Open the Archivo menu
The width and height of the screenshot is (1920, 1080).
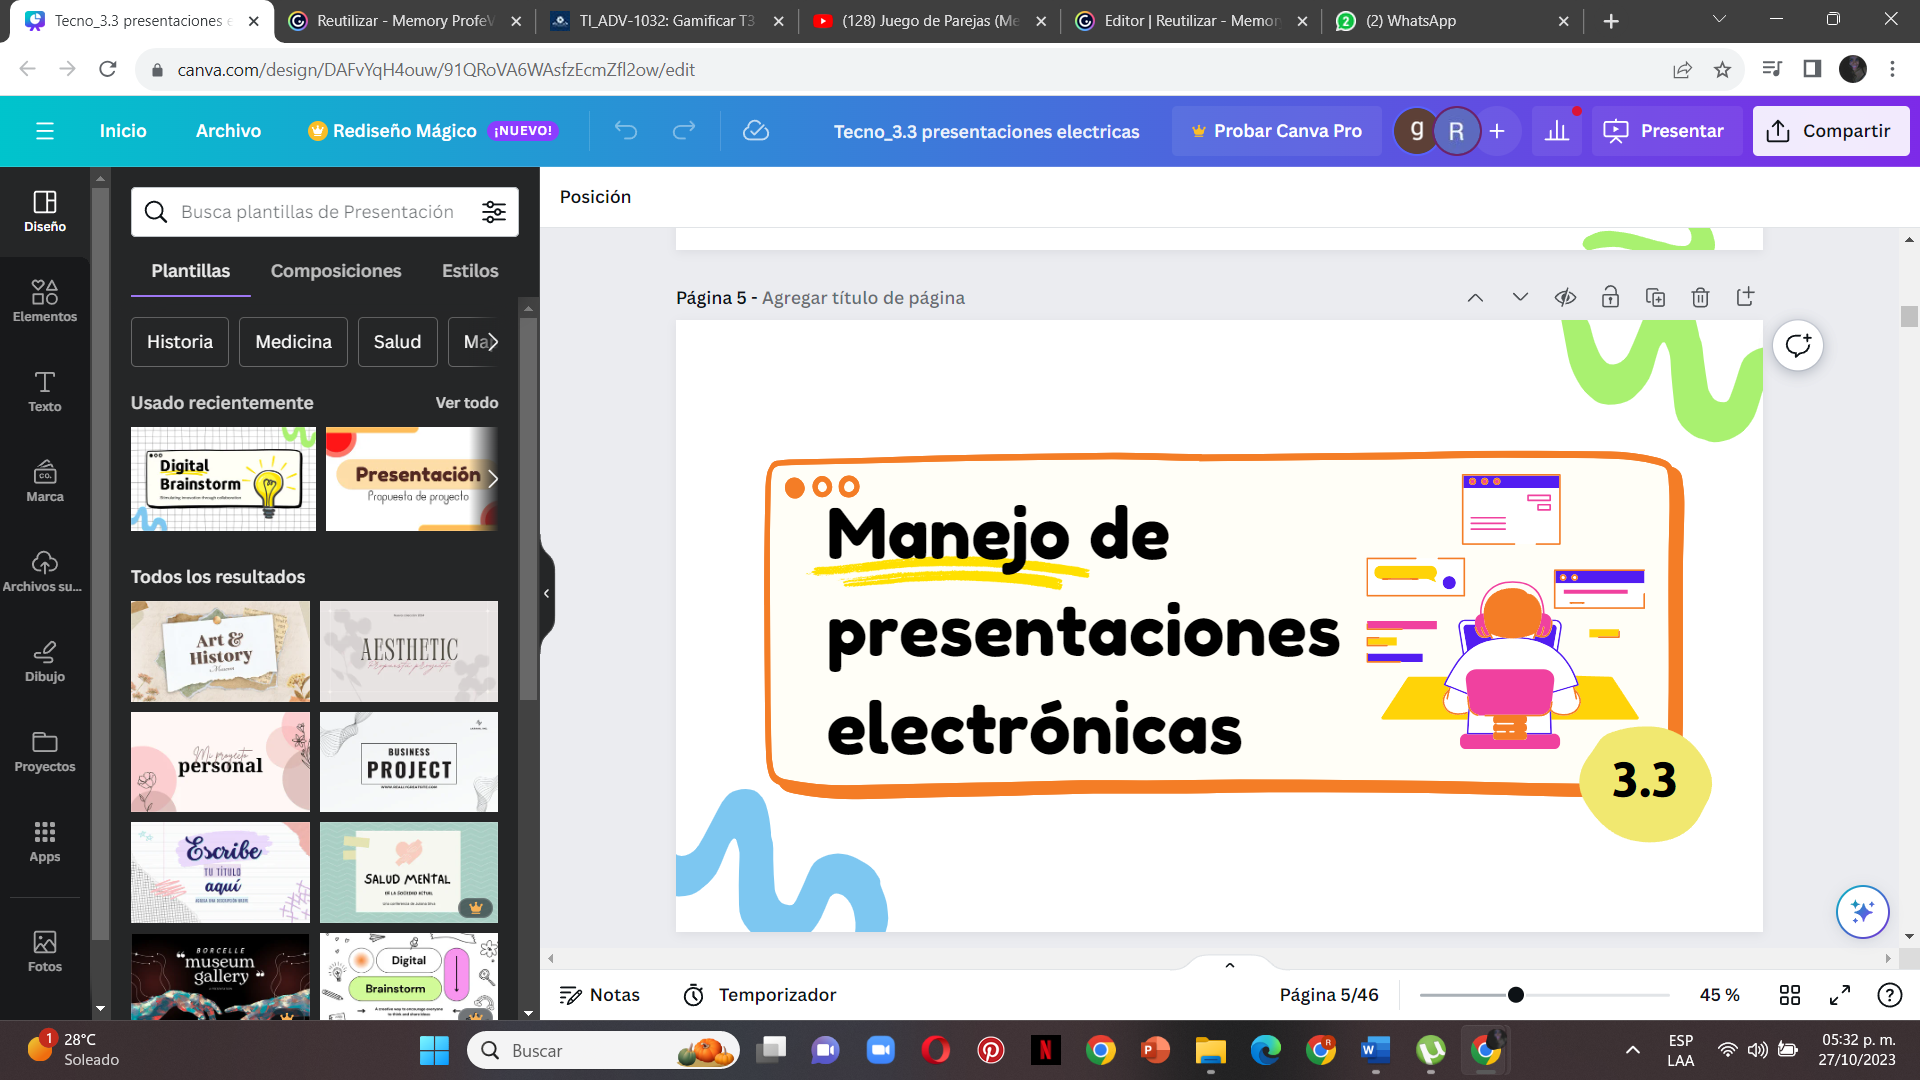(228, 131)
